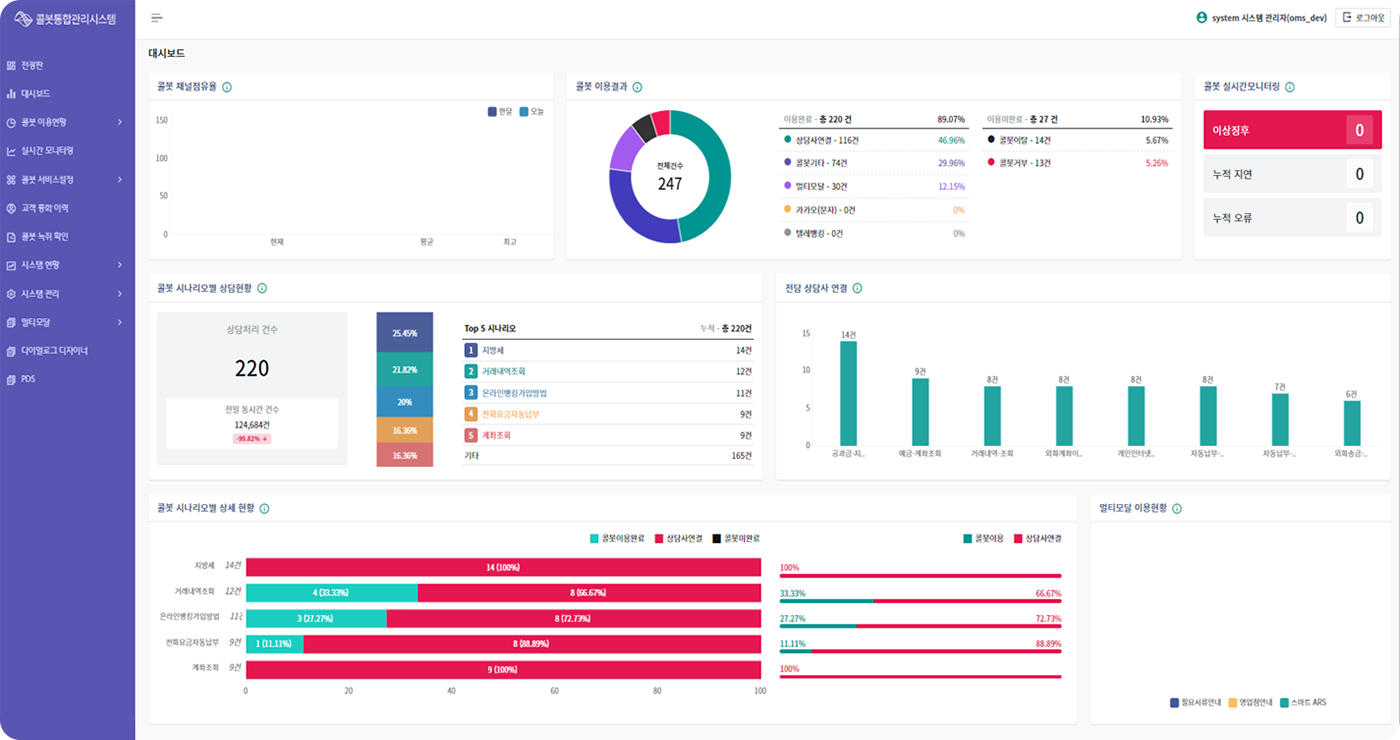Open 온라인뱅킹가입방법 scenario link
The width and height of the screenshot is (1400, 740).
click(x=515, y=393)
